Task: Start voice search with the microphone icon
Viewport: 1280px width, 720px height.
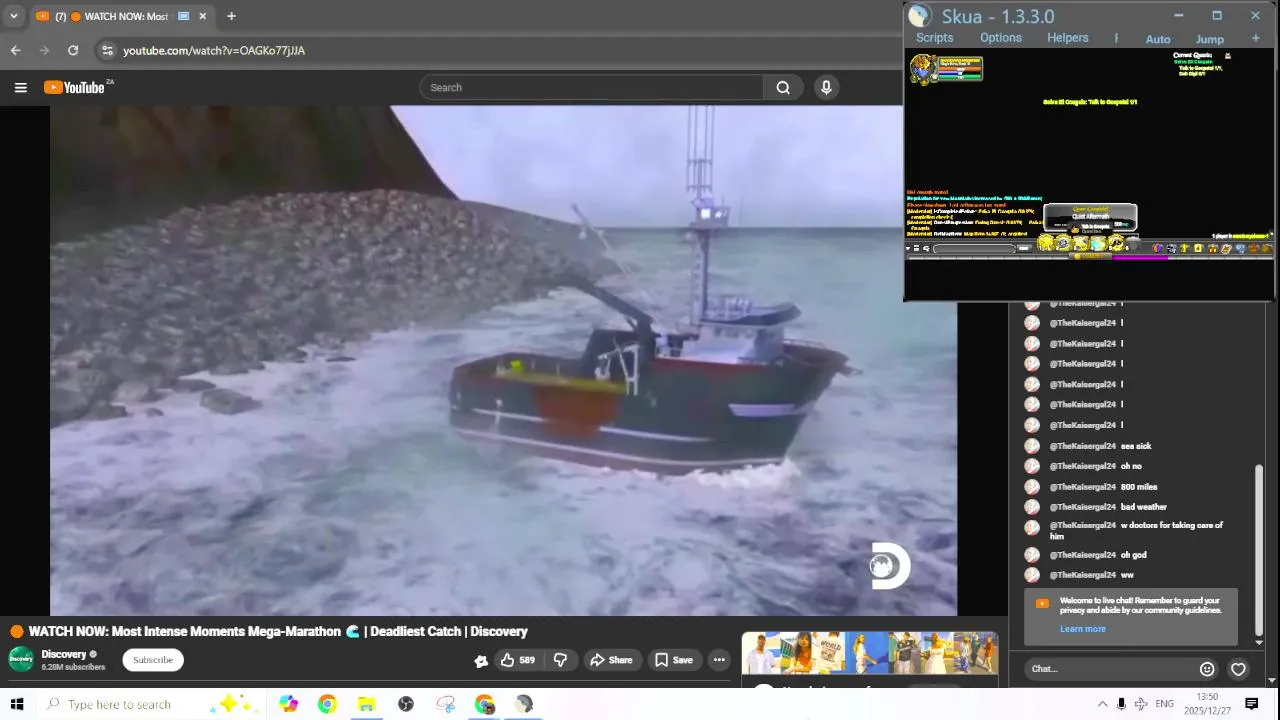Action: coord(826,88)
